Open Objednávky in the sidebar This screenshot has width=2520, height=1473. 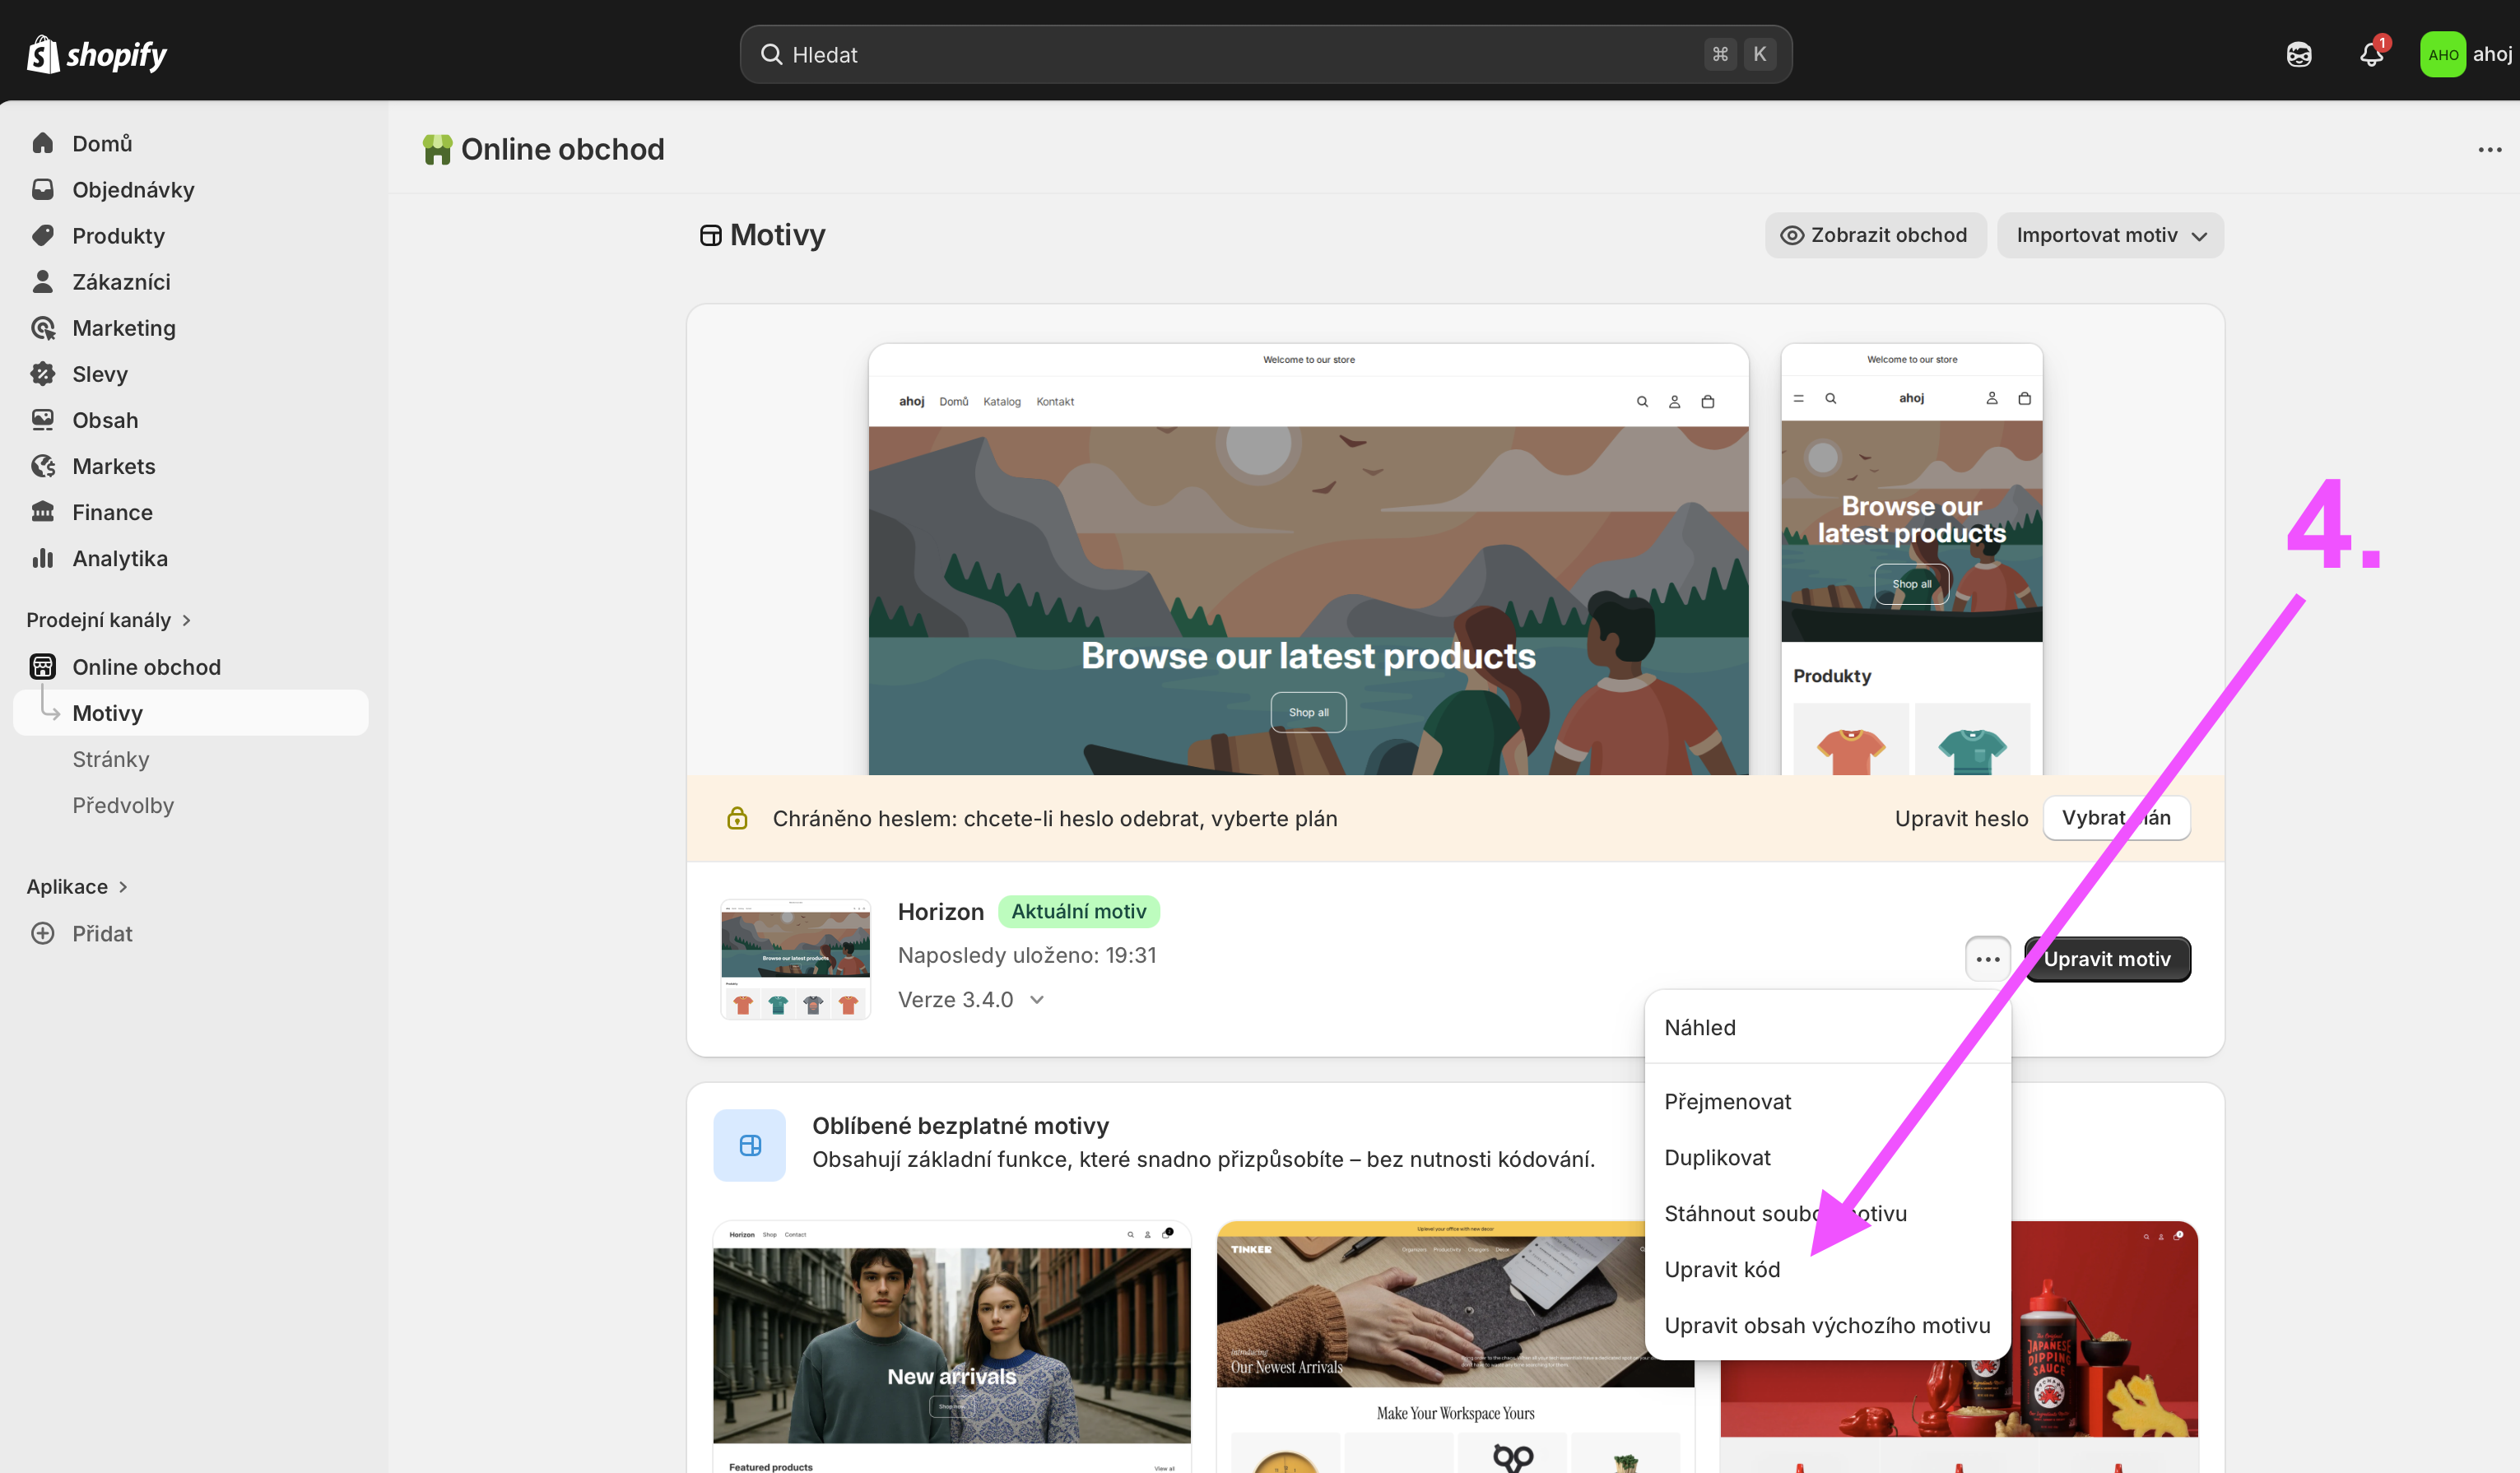point(132,190)
